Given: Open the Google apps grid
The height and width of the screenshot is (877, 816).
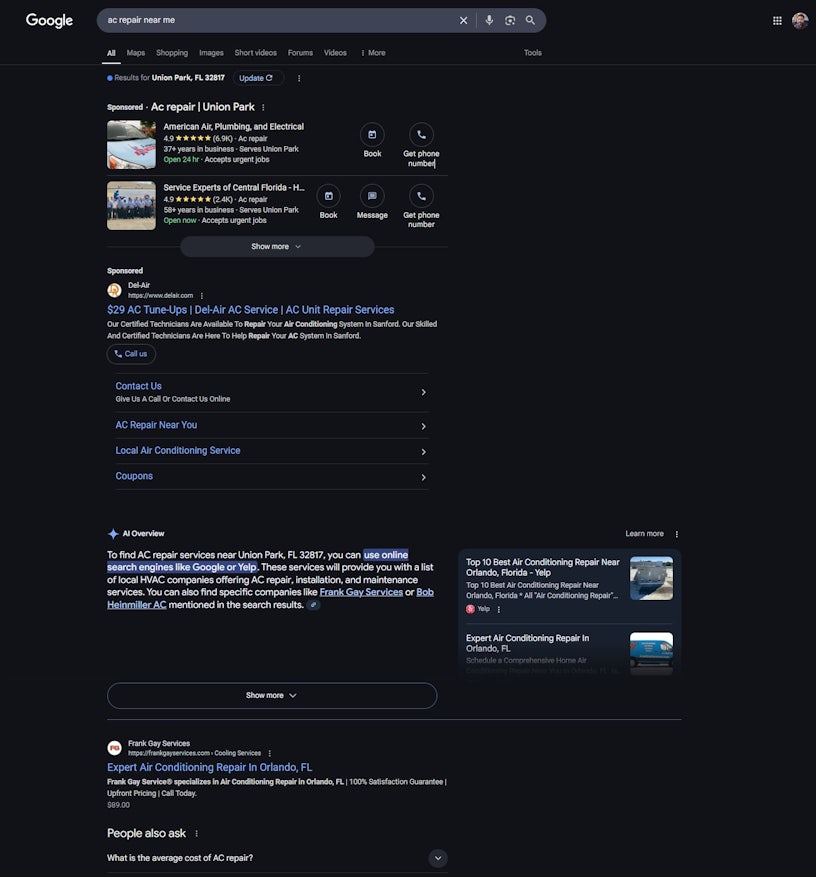Looking at the screenshot, I should pyautogui.click(x=777, y=20).
